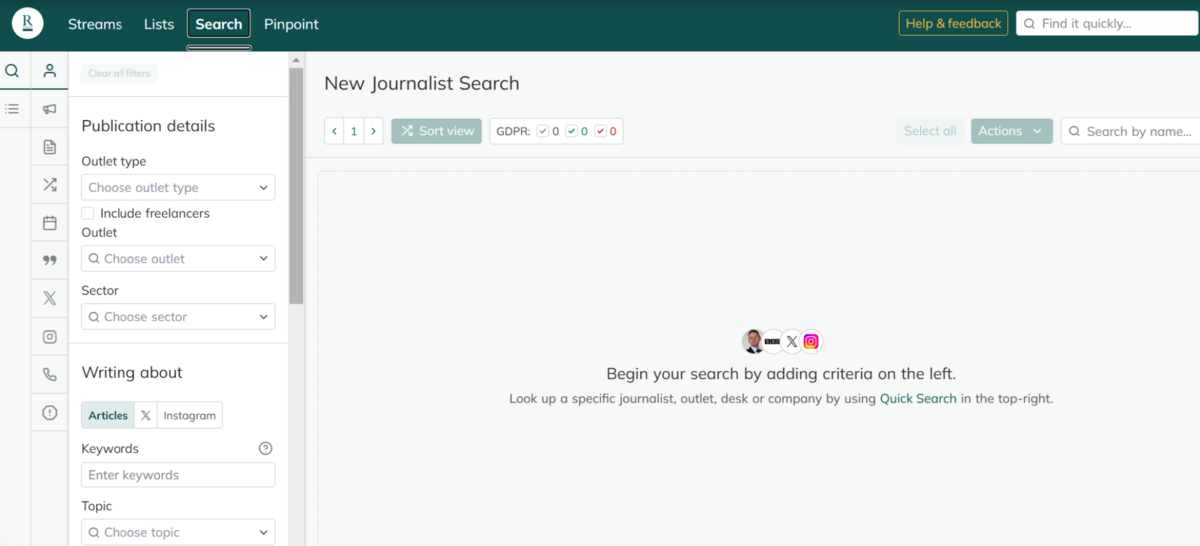Image resolution: width=1200 pixels, height=546 pixels.
Task: Open the Choose sector dropdown
Action: tap(178, 317)
